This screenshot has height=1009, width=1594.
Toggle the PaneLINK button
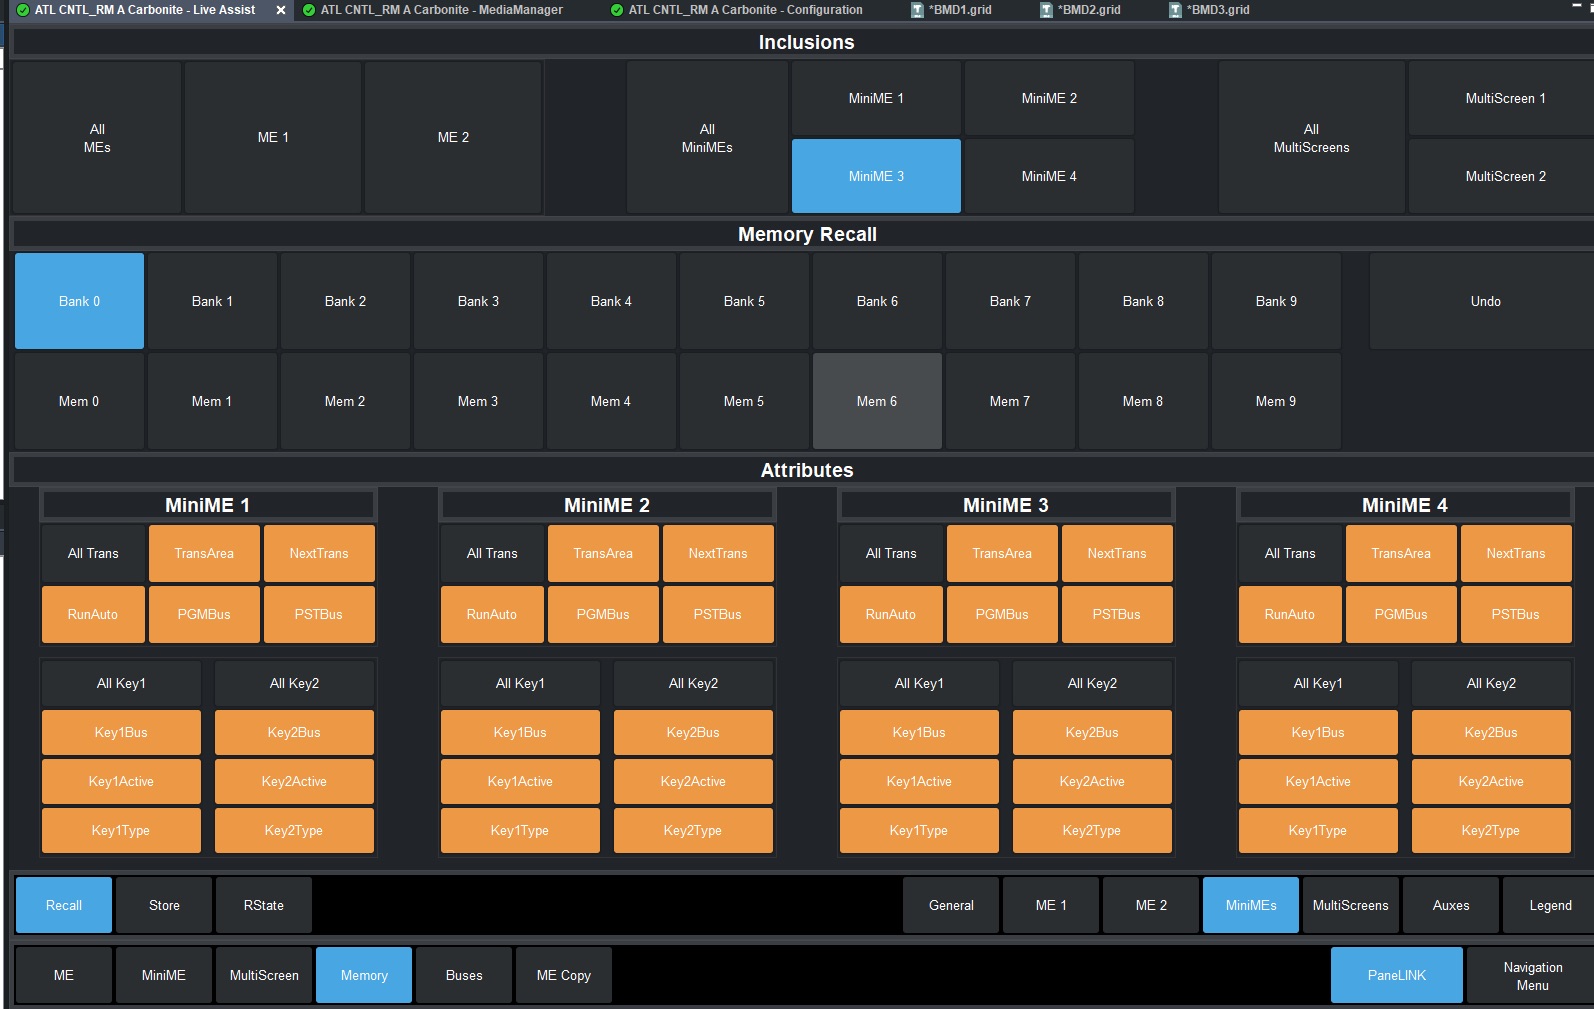1396,975
